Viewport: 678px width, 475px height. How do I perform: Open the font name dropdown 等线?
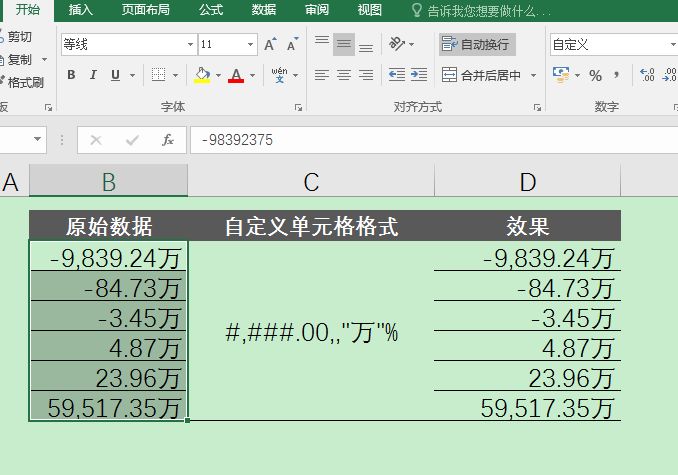[x=190, y=45]
